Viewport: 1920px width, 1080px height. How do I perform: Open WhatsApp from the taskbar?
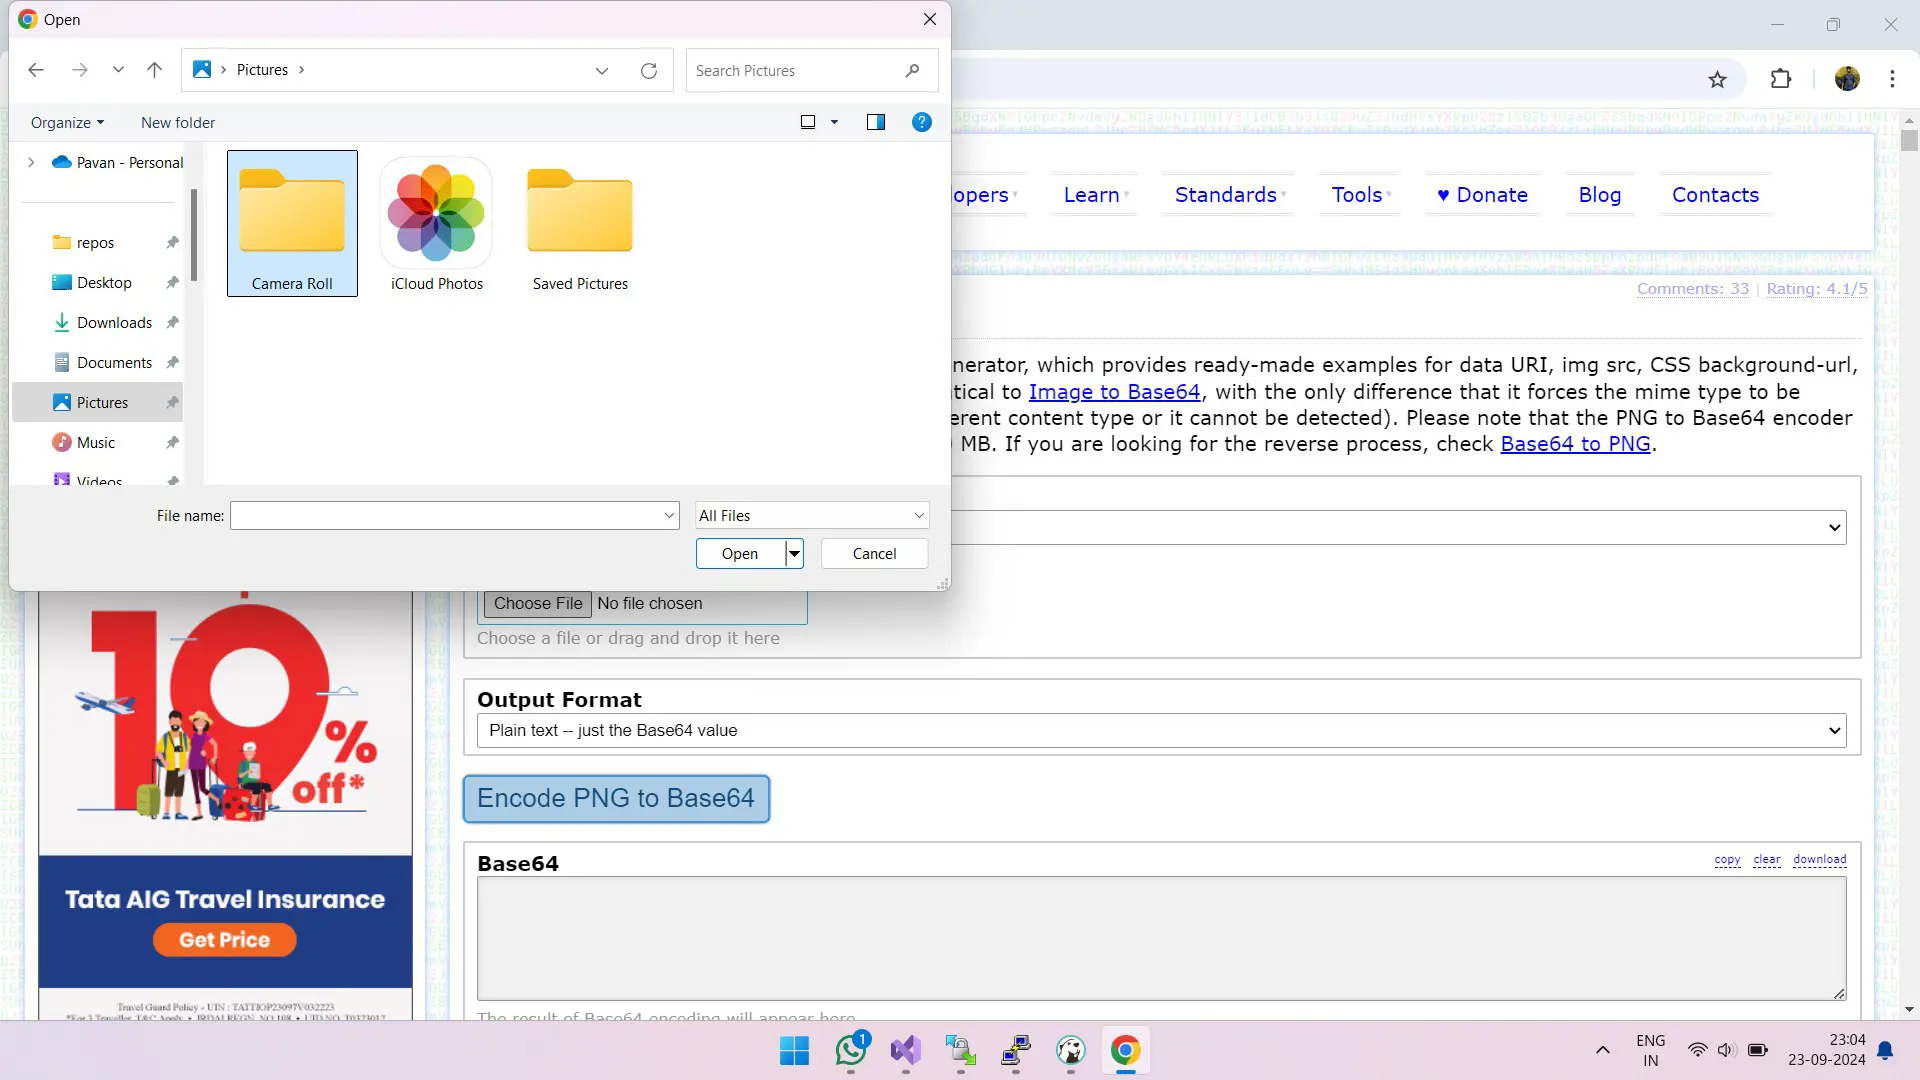pyautogui.click(x=851, y=1051)
